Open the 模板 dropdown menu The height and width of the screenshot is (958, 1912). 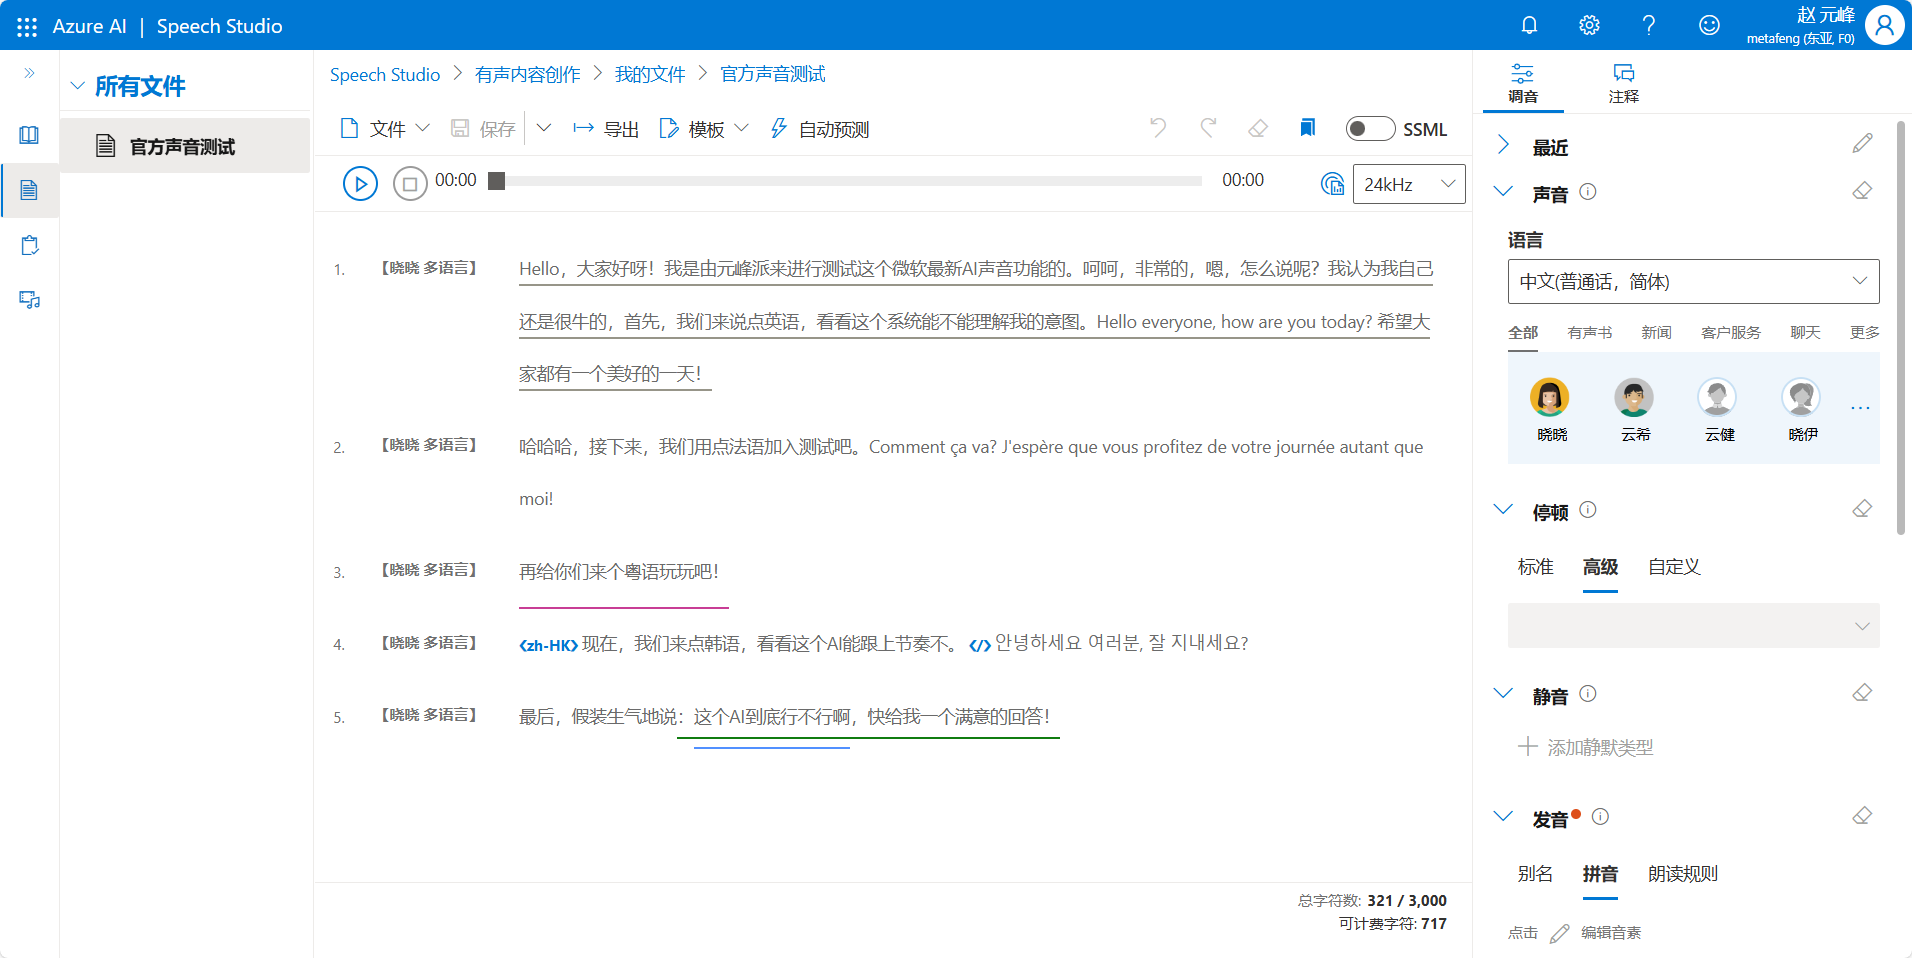(704, 129)
